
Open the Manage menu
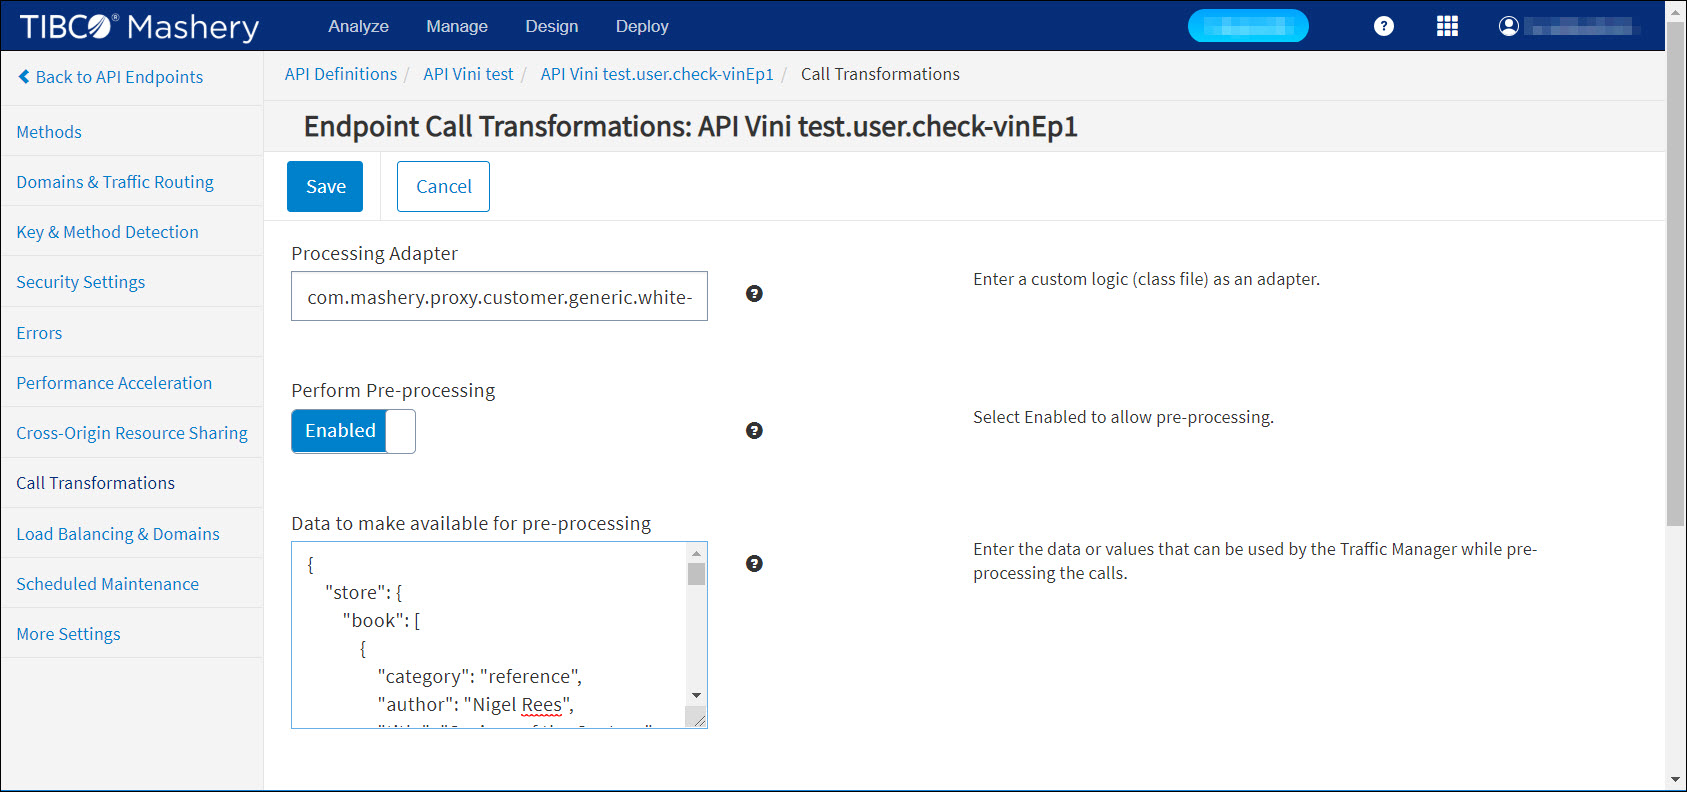[x=456, y=26]
